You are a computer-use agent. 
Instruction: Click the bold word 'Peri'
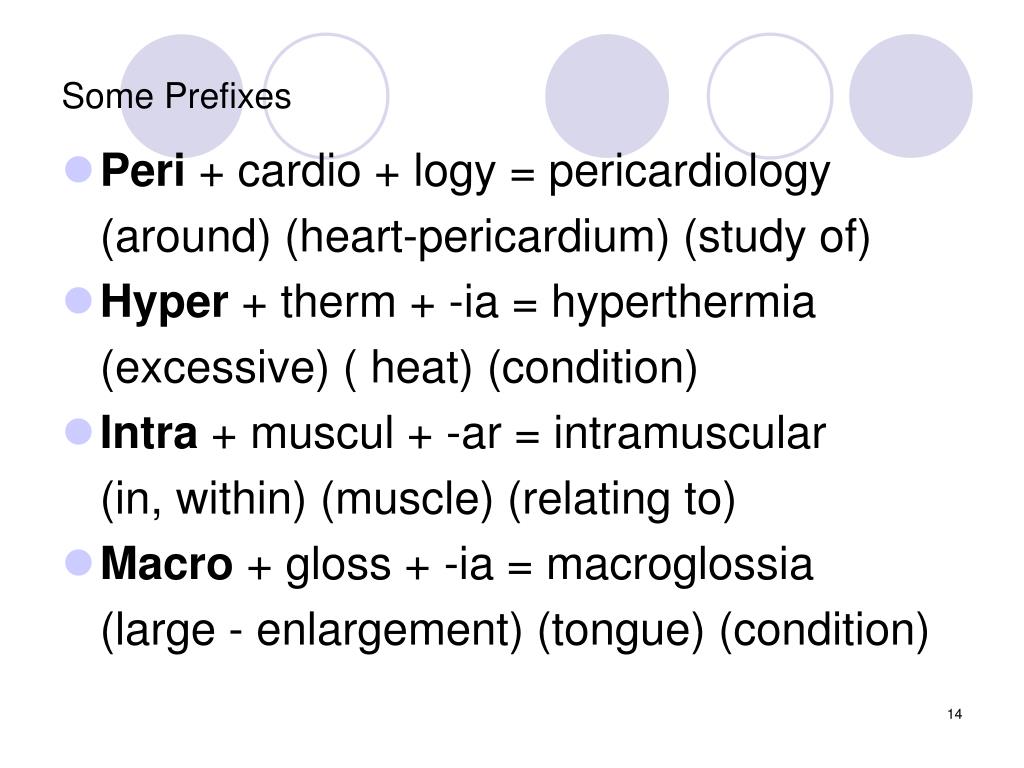(142, 171)
